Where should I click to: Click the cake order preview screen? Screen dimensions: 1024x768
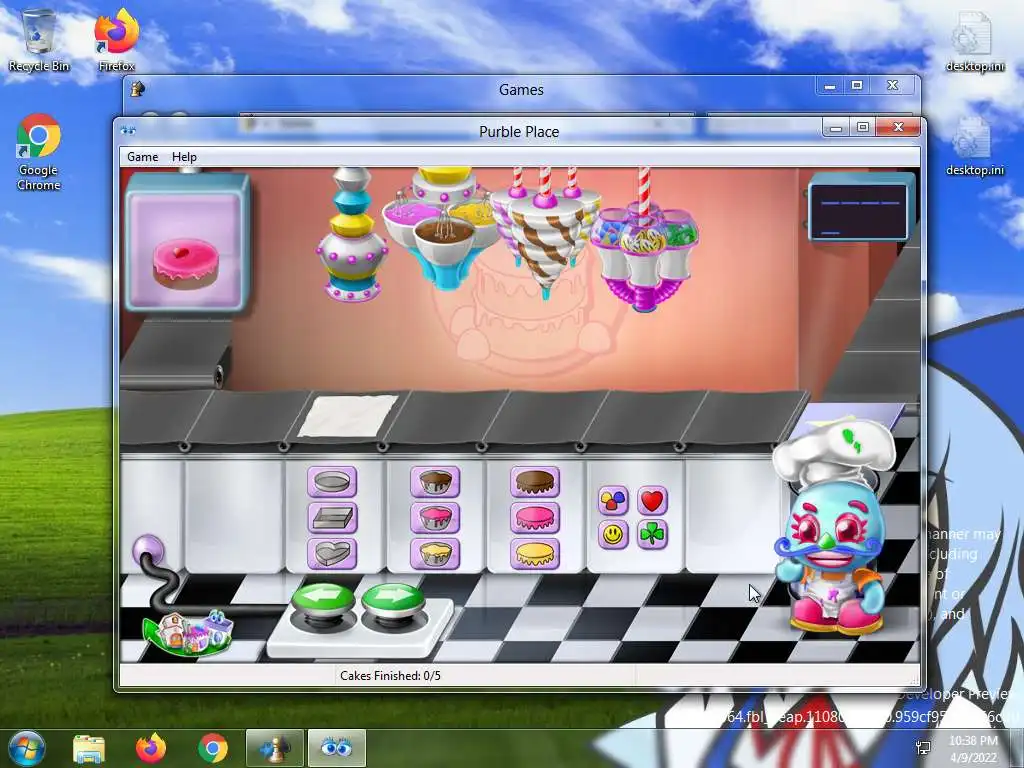click(x=187, y=242)
